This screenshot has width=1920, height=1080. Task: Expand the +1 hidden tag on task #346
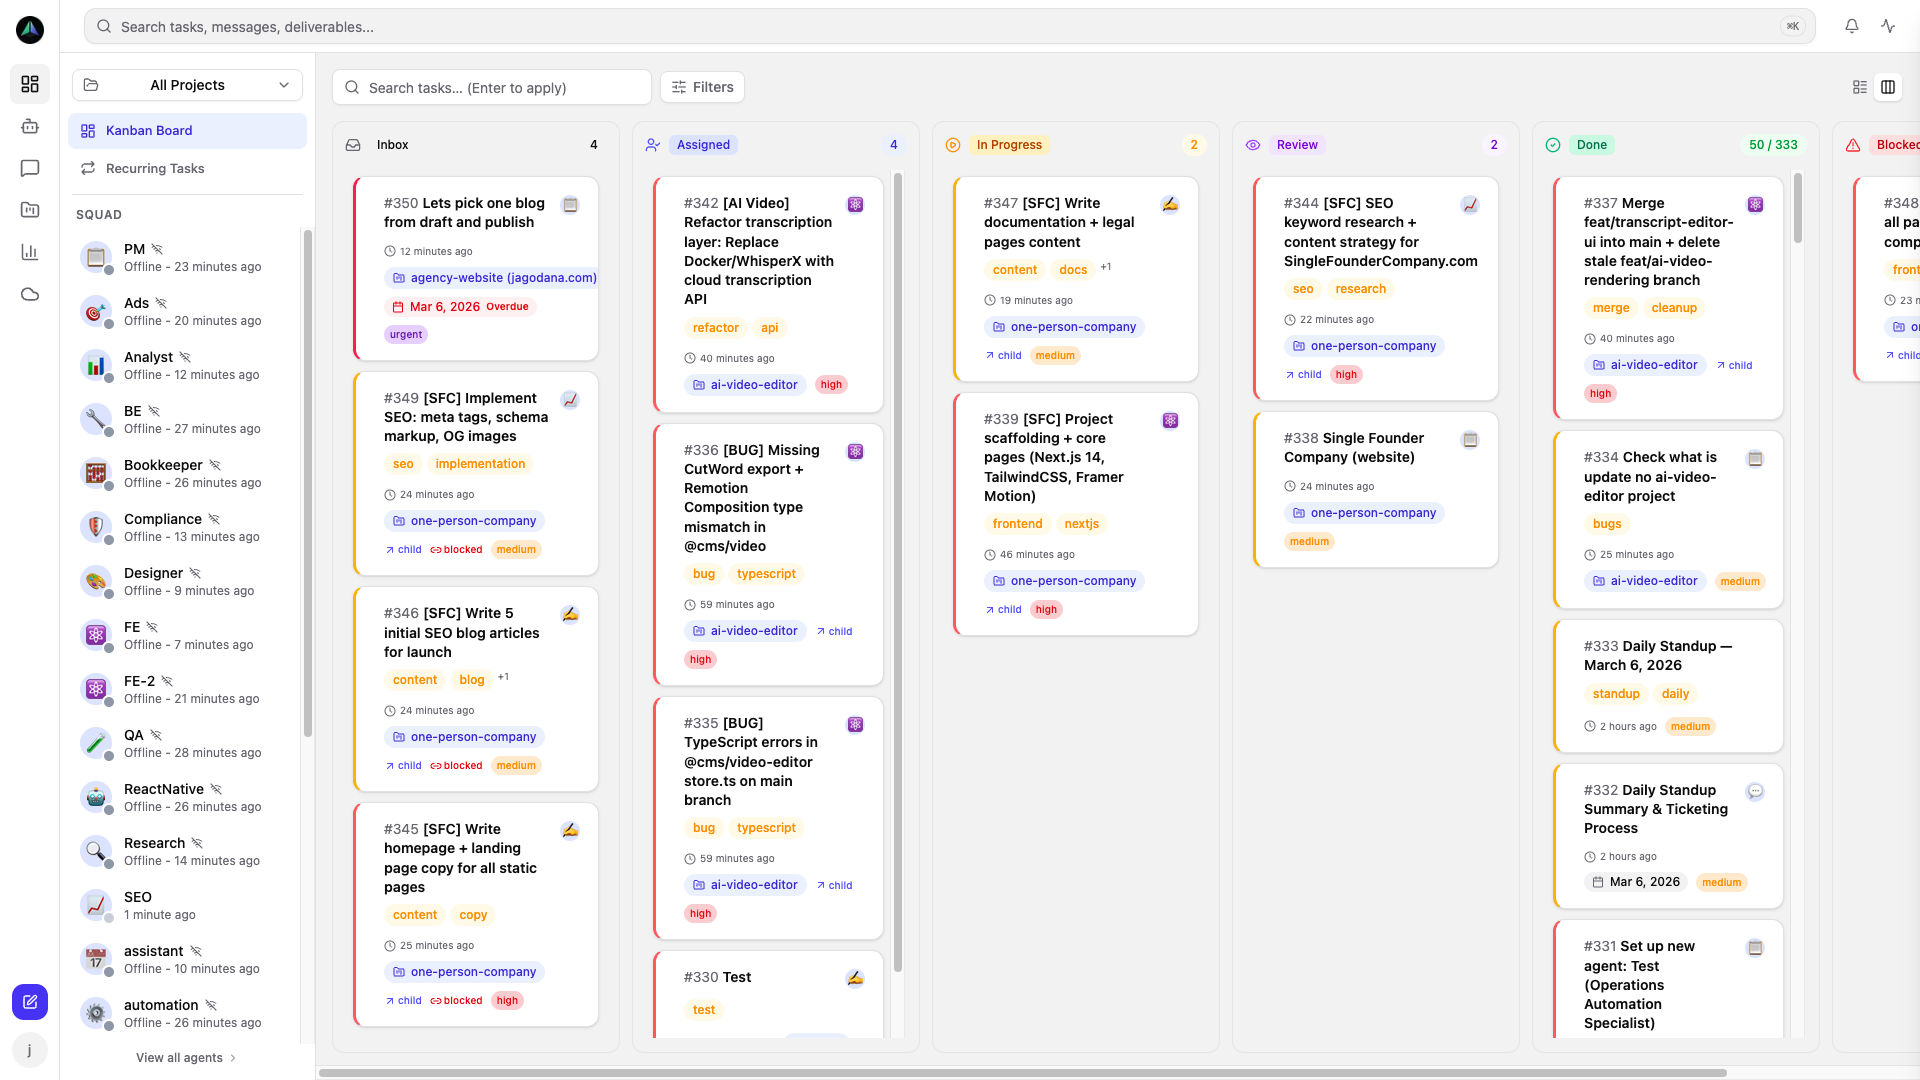coord(504,677)
